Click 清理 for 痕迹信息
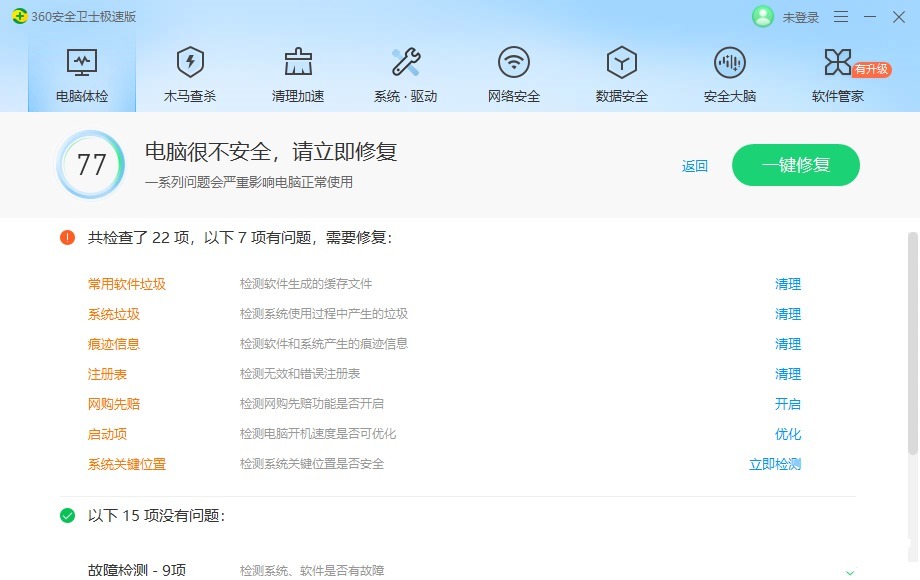The width and height of the screenshot is (920, 580). point(788,344)
